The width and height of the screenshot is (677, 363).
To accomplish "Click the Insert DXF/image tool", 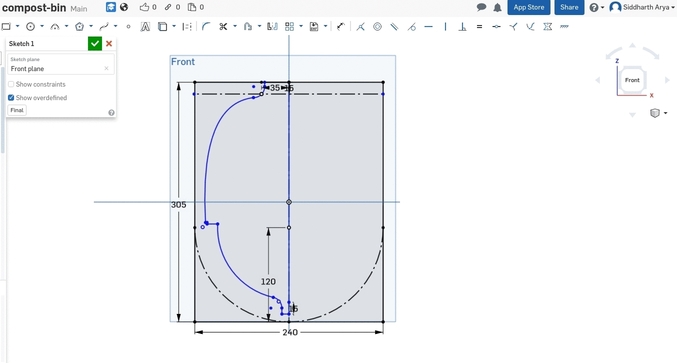I will (x=314, y=27).
